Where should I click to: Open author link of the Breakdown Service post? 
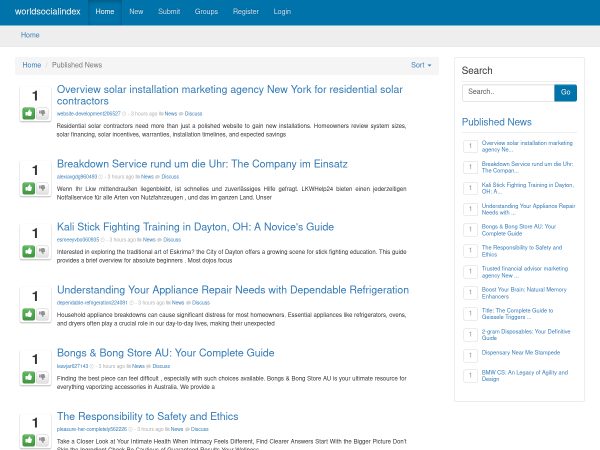coord(77,177)
